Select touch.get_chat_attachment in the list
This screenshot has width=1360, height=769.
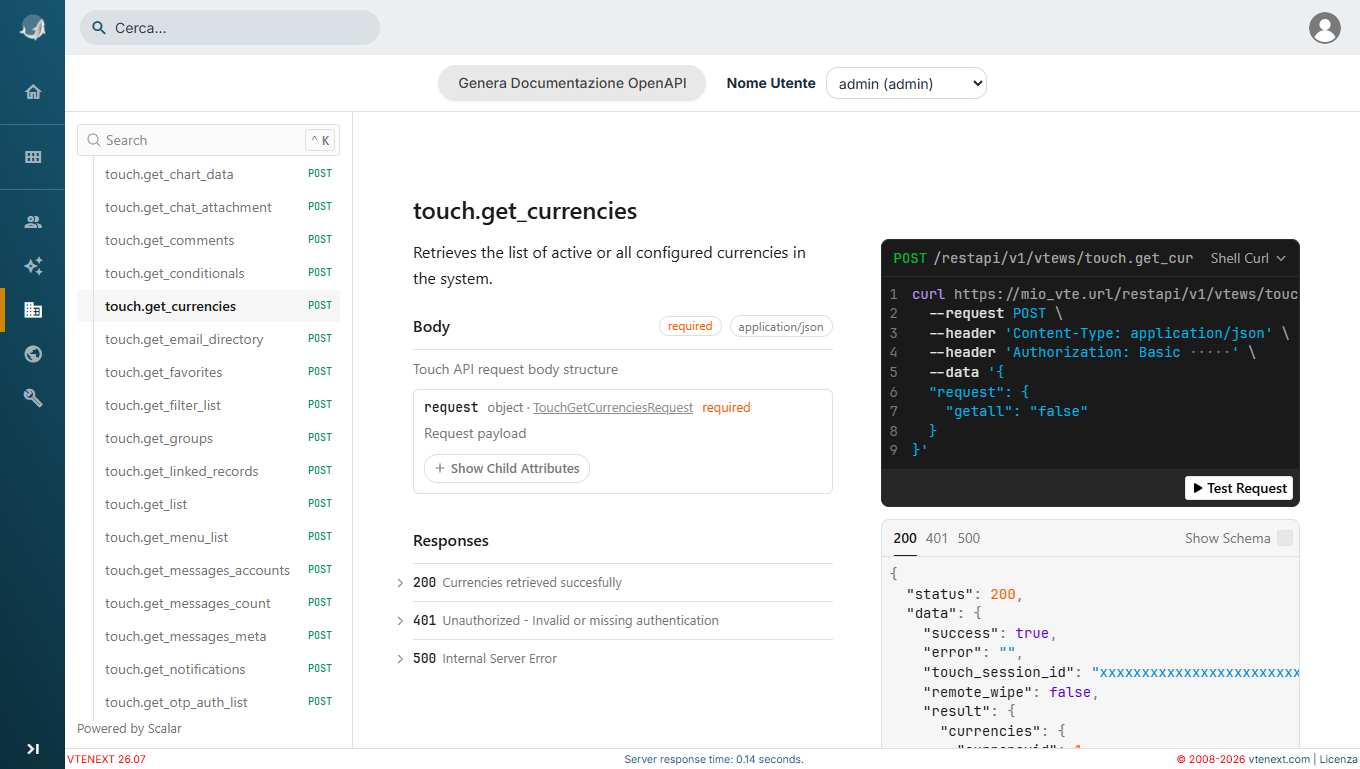(208, 207)
